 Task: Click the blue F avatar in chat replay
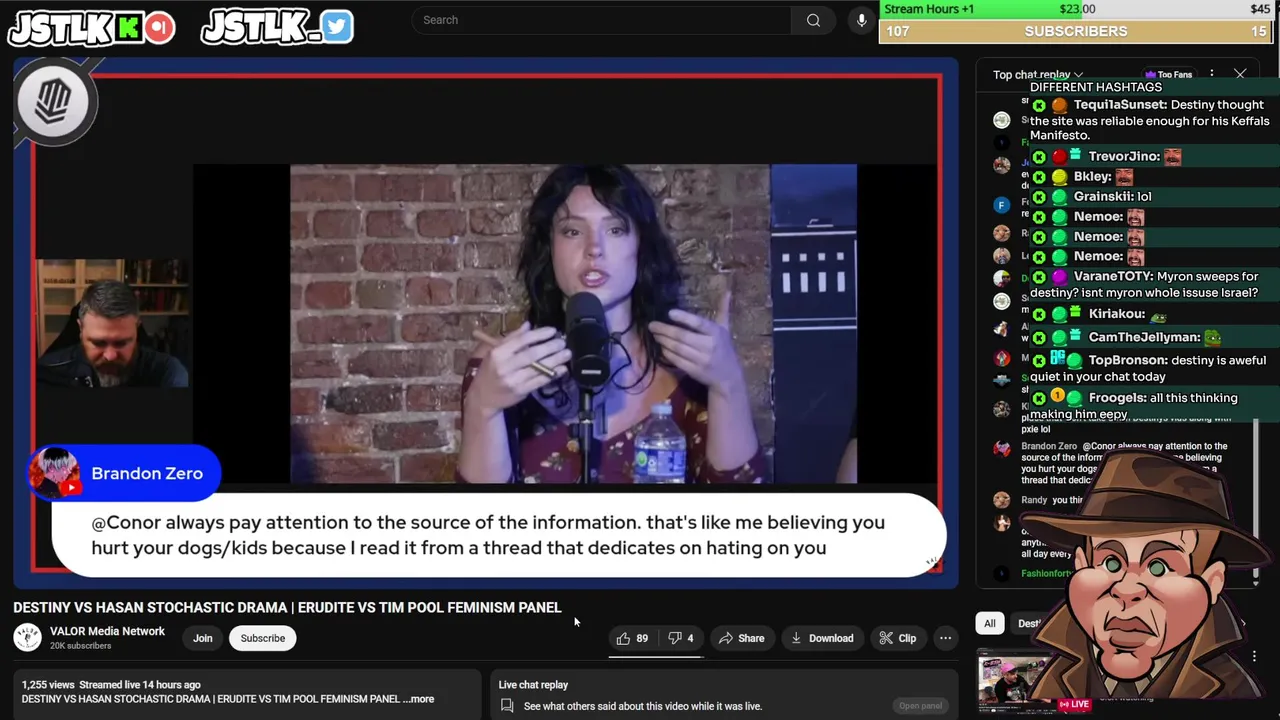[x=1002, y=205]
